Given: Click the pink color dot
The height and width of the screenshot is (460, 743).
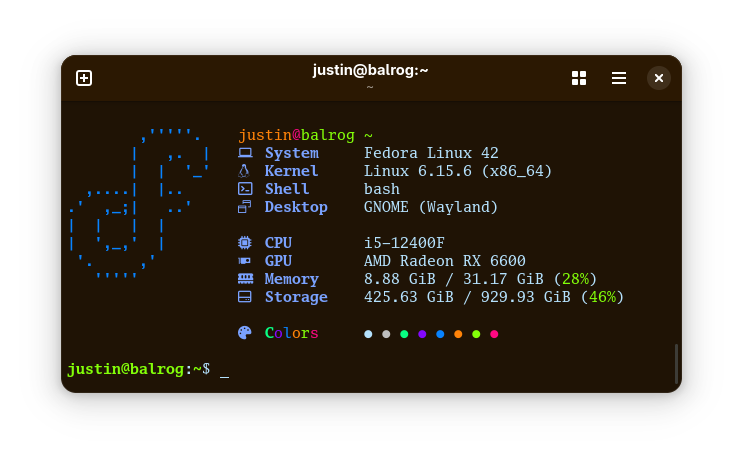Looking at the screenshot, I should (494, 334).
